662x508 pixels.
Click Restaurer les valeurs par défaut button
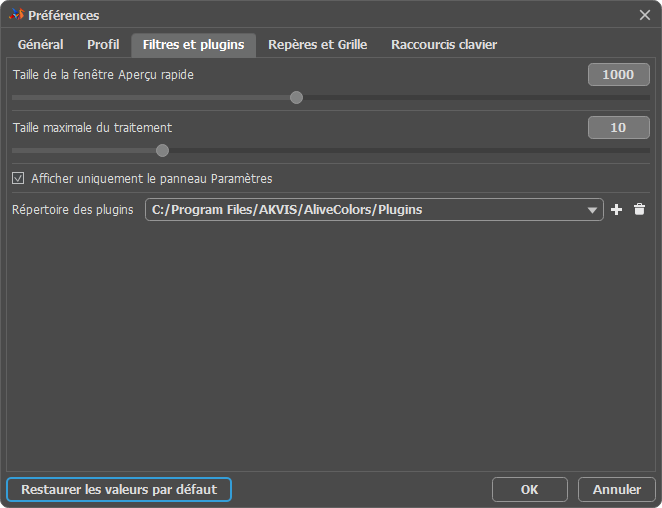click(x=119, y=489)
